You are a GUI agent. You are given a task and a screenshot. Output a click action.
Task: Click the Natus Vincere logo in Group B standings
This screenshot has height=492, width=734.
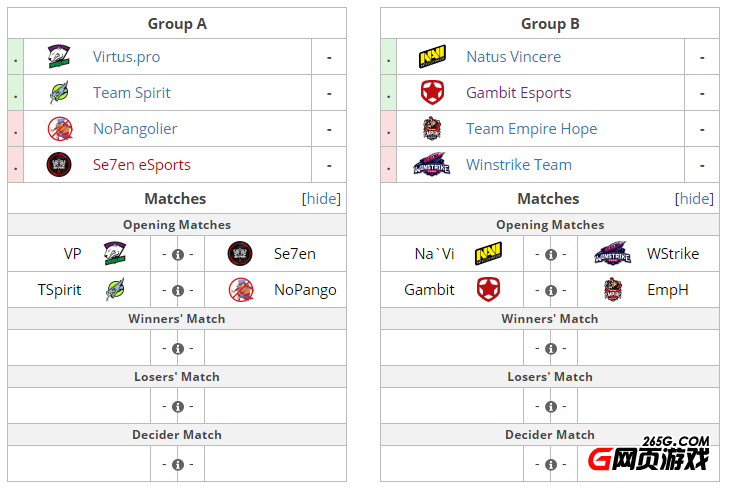[x=432, y=57]
